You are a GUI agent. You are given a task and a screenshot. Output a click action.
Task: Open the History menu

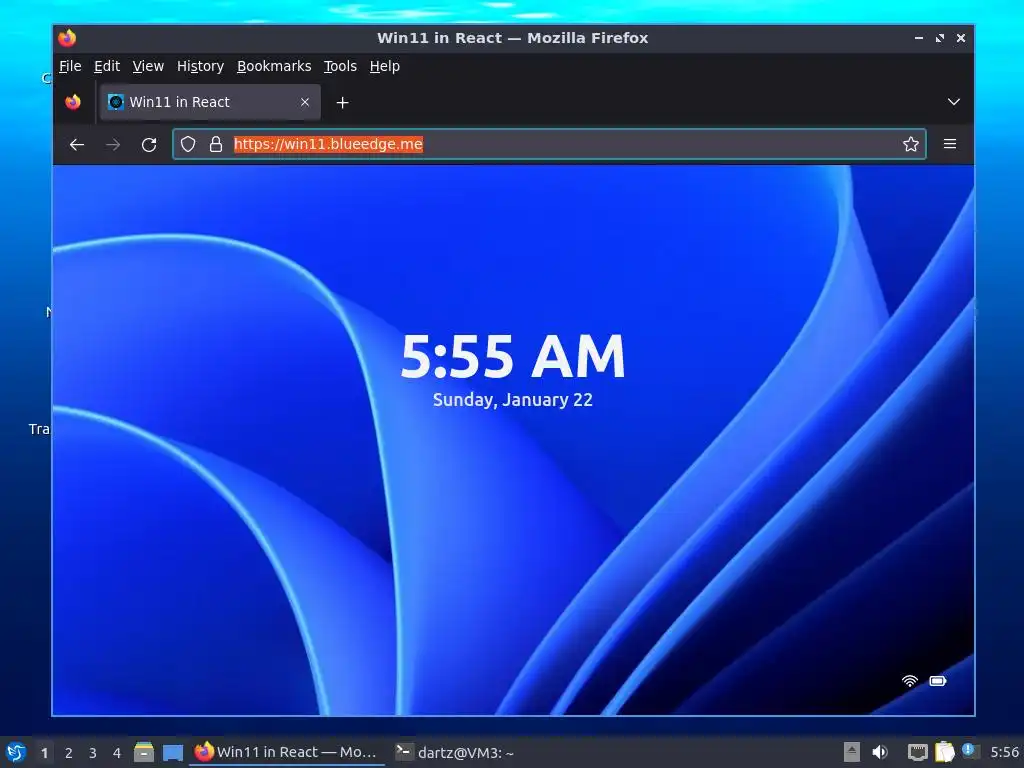click(200, 66)
